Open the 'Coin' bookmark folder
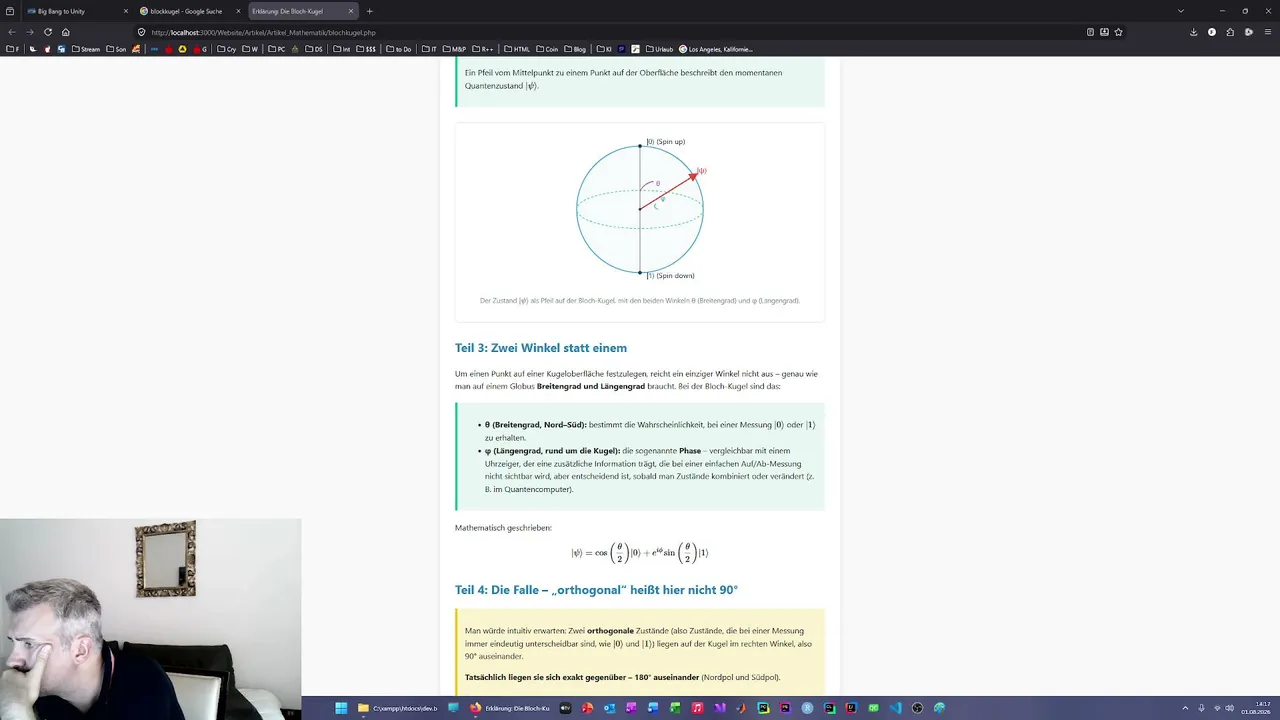 pyautogui.click(x=547, y=49)
